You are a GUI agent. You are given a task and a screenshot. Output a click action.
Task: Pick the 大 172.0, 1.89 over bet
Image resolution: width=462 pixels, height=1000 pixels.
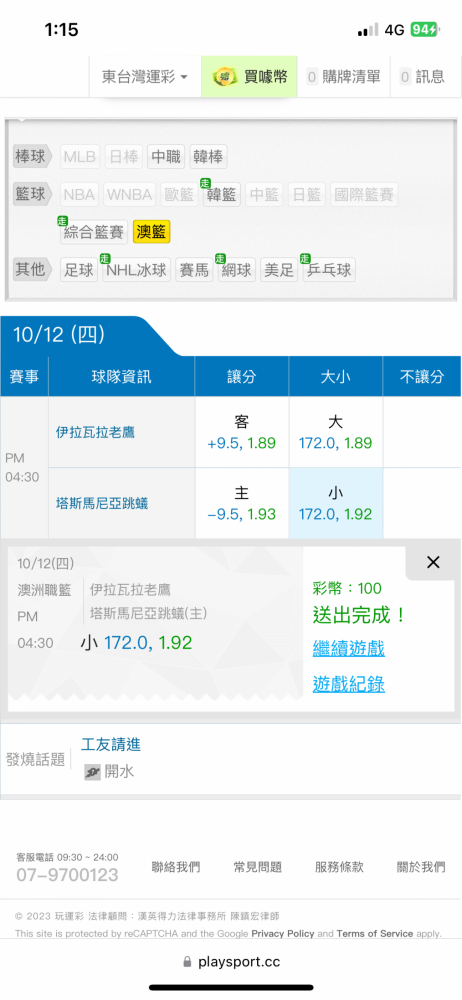(x=336, y=433)
